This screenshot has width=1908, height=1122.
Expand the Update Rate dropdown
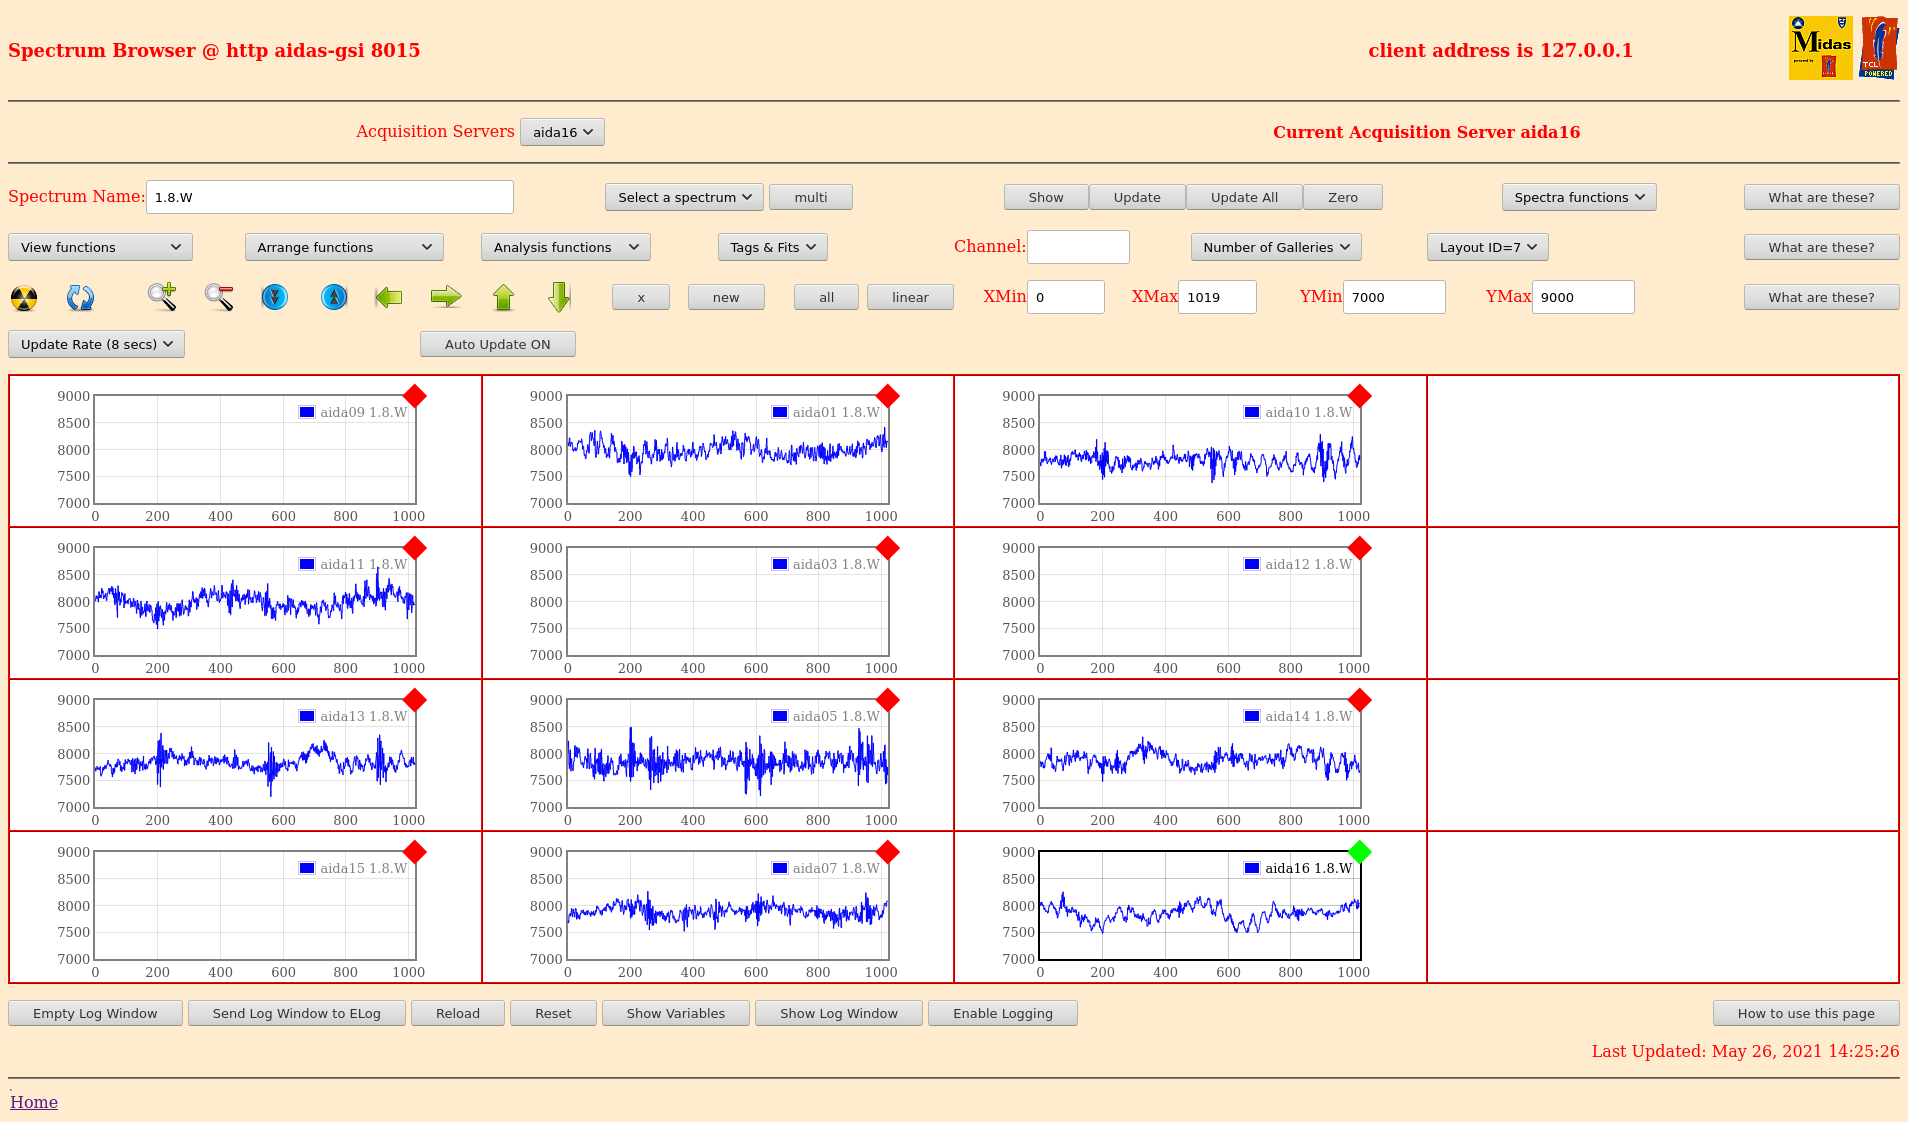[x=96, y=344]
